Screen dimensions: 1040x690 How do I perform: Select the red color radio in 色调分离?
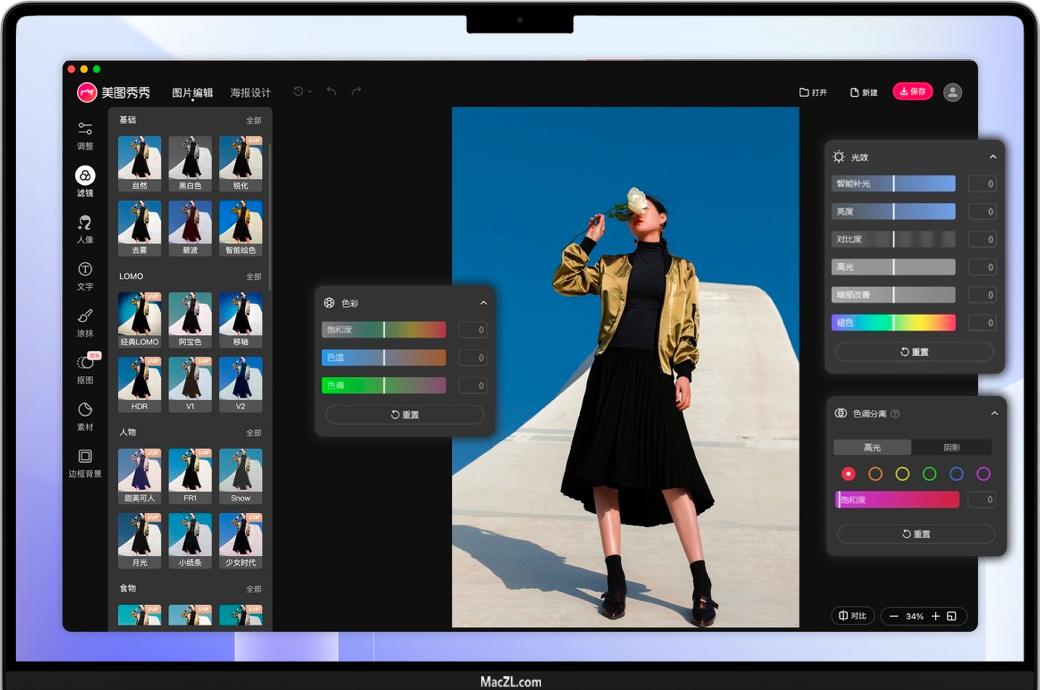click(848, 474)
